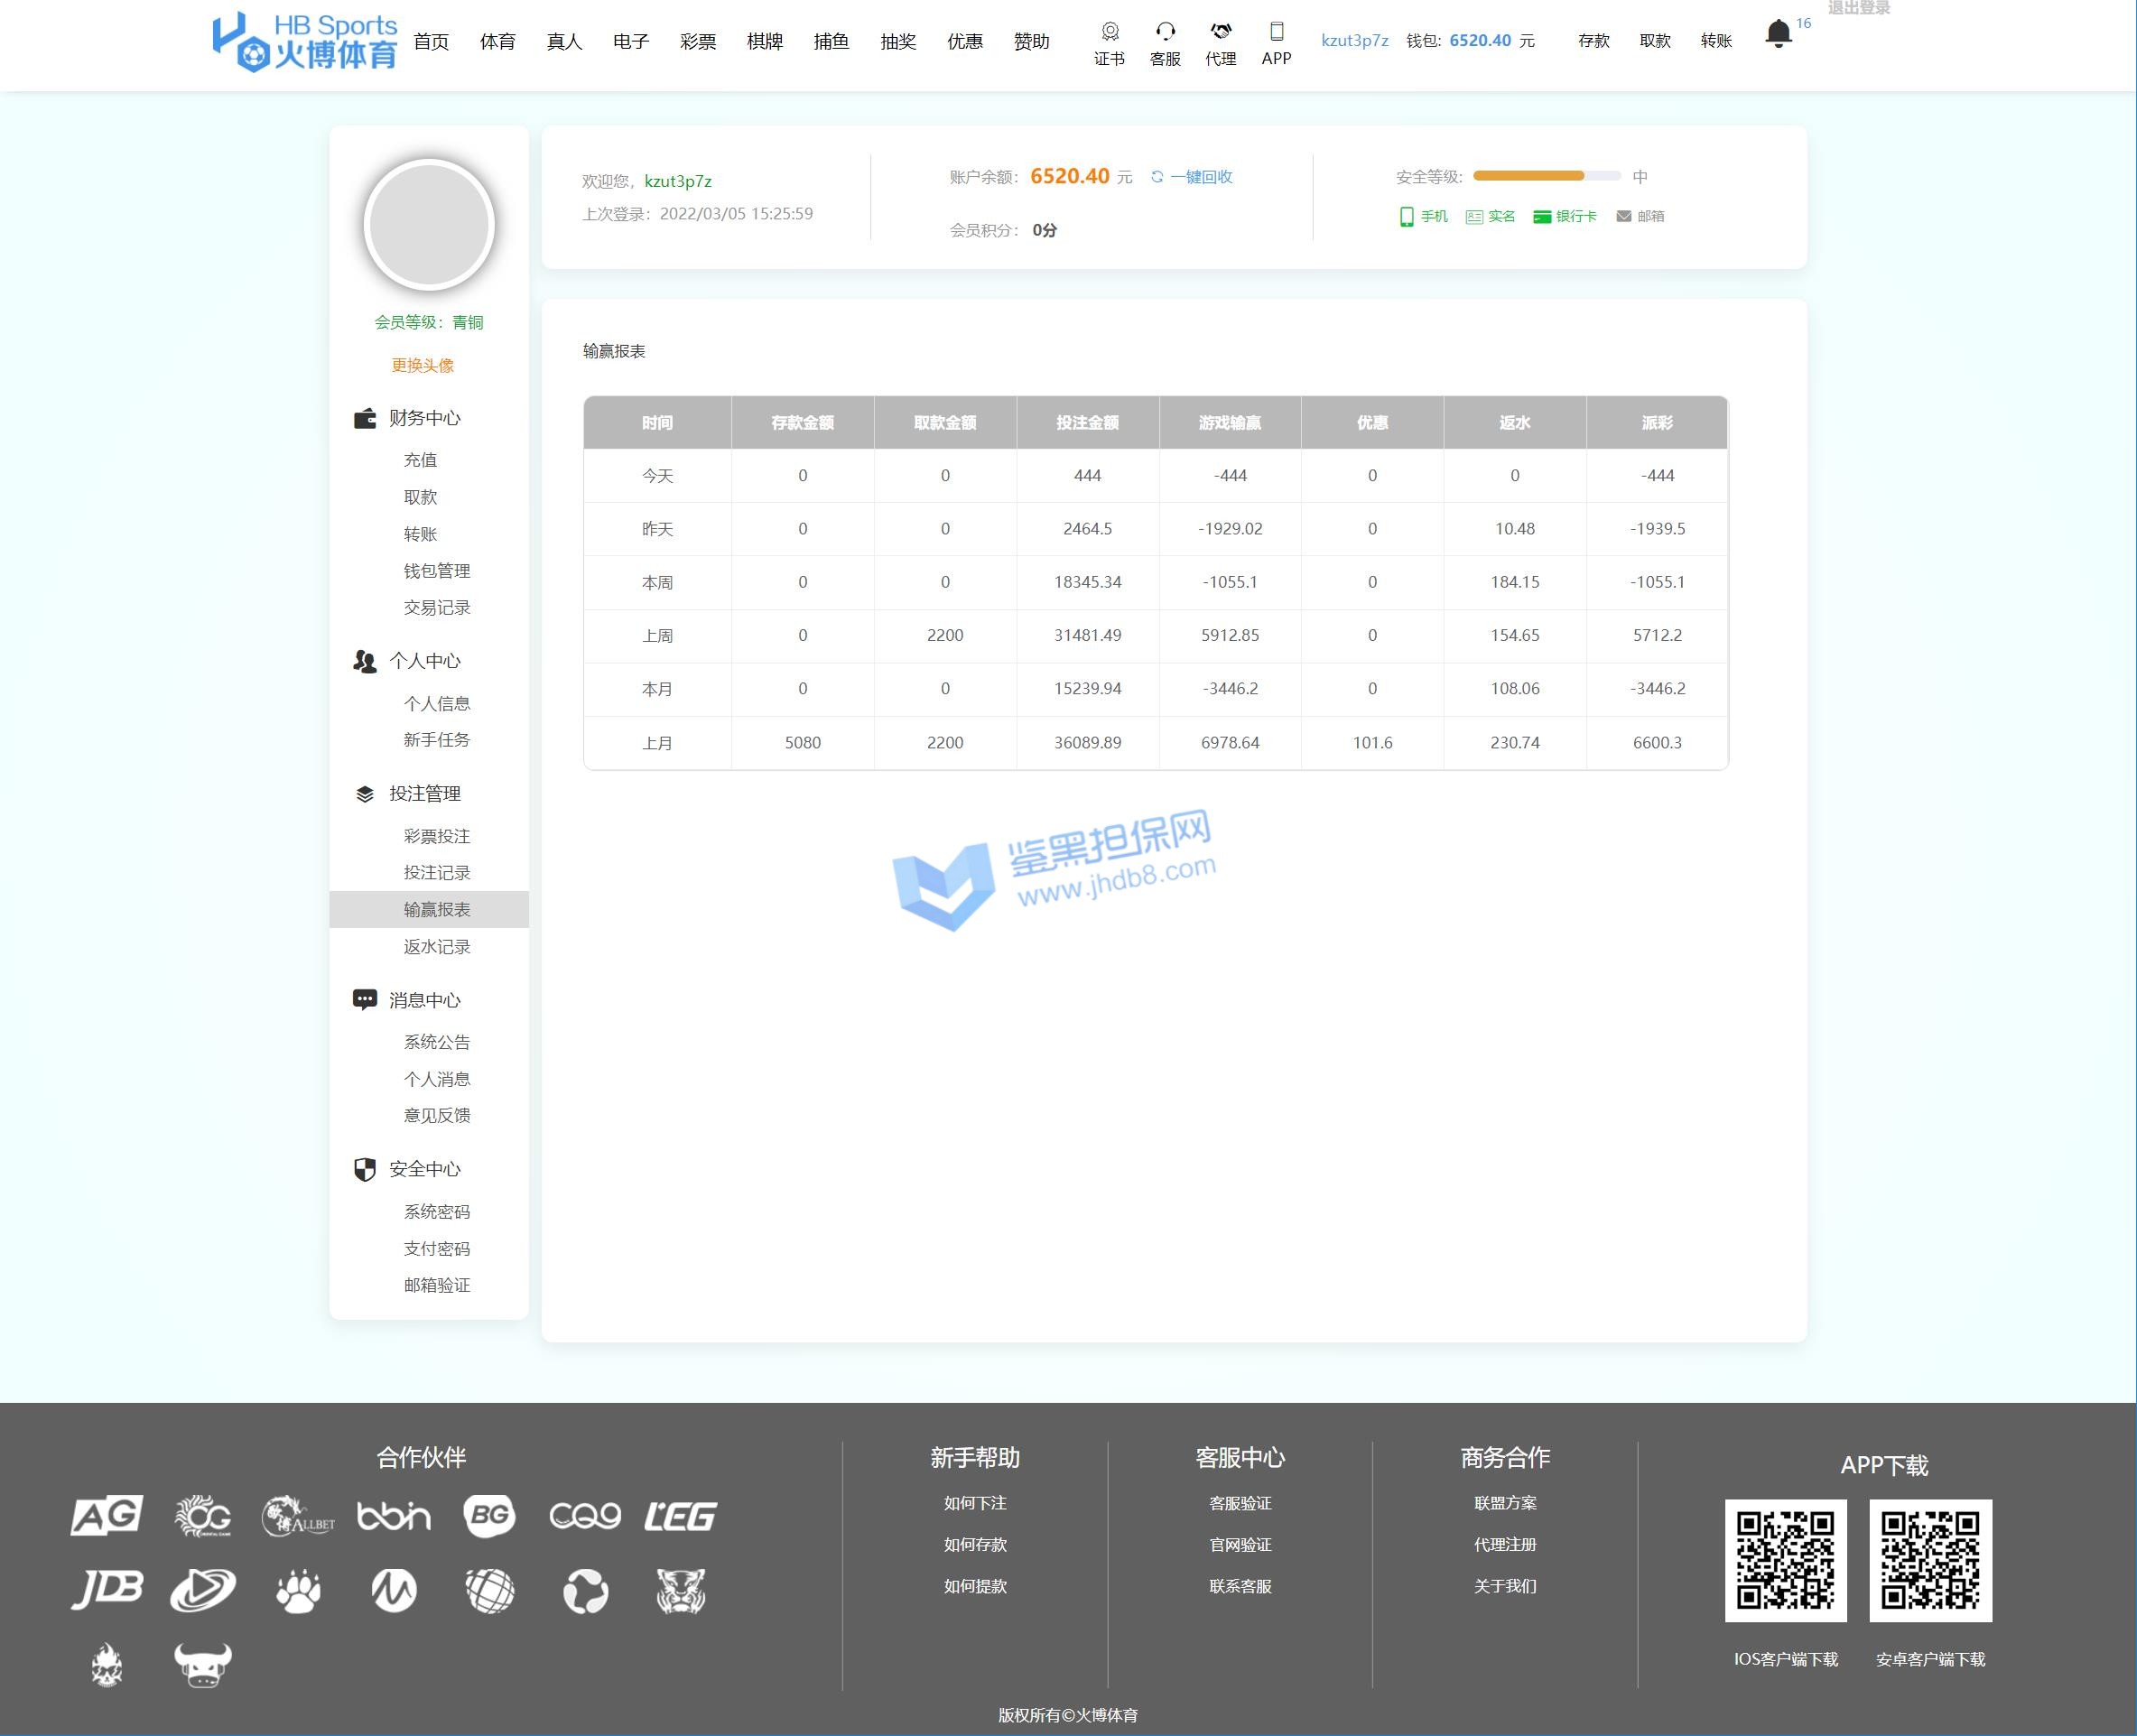
Task: Click the 手机 verification icon
Action: coord(1406,216)
